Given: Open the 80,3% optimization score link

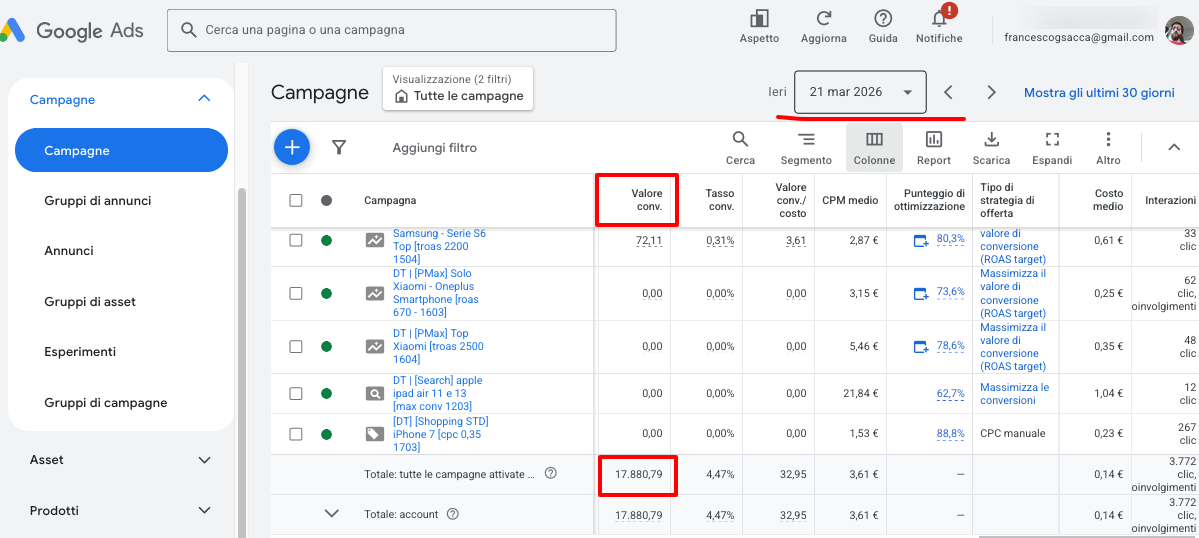Looking at the screenshot, I should 950,239.
